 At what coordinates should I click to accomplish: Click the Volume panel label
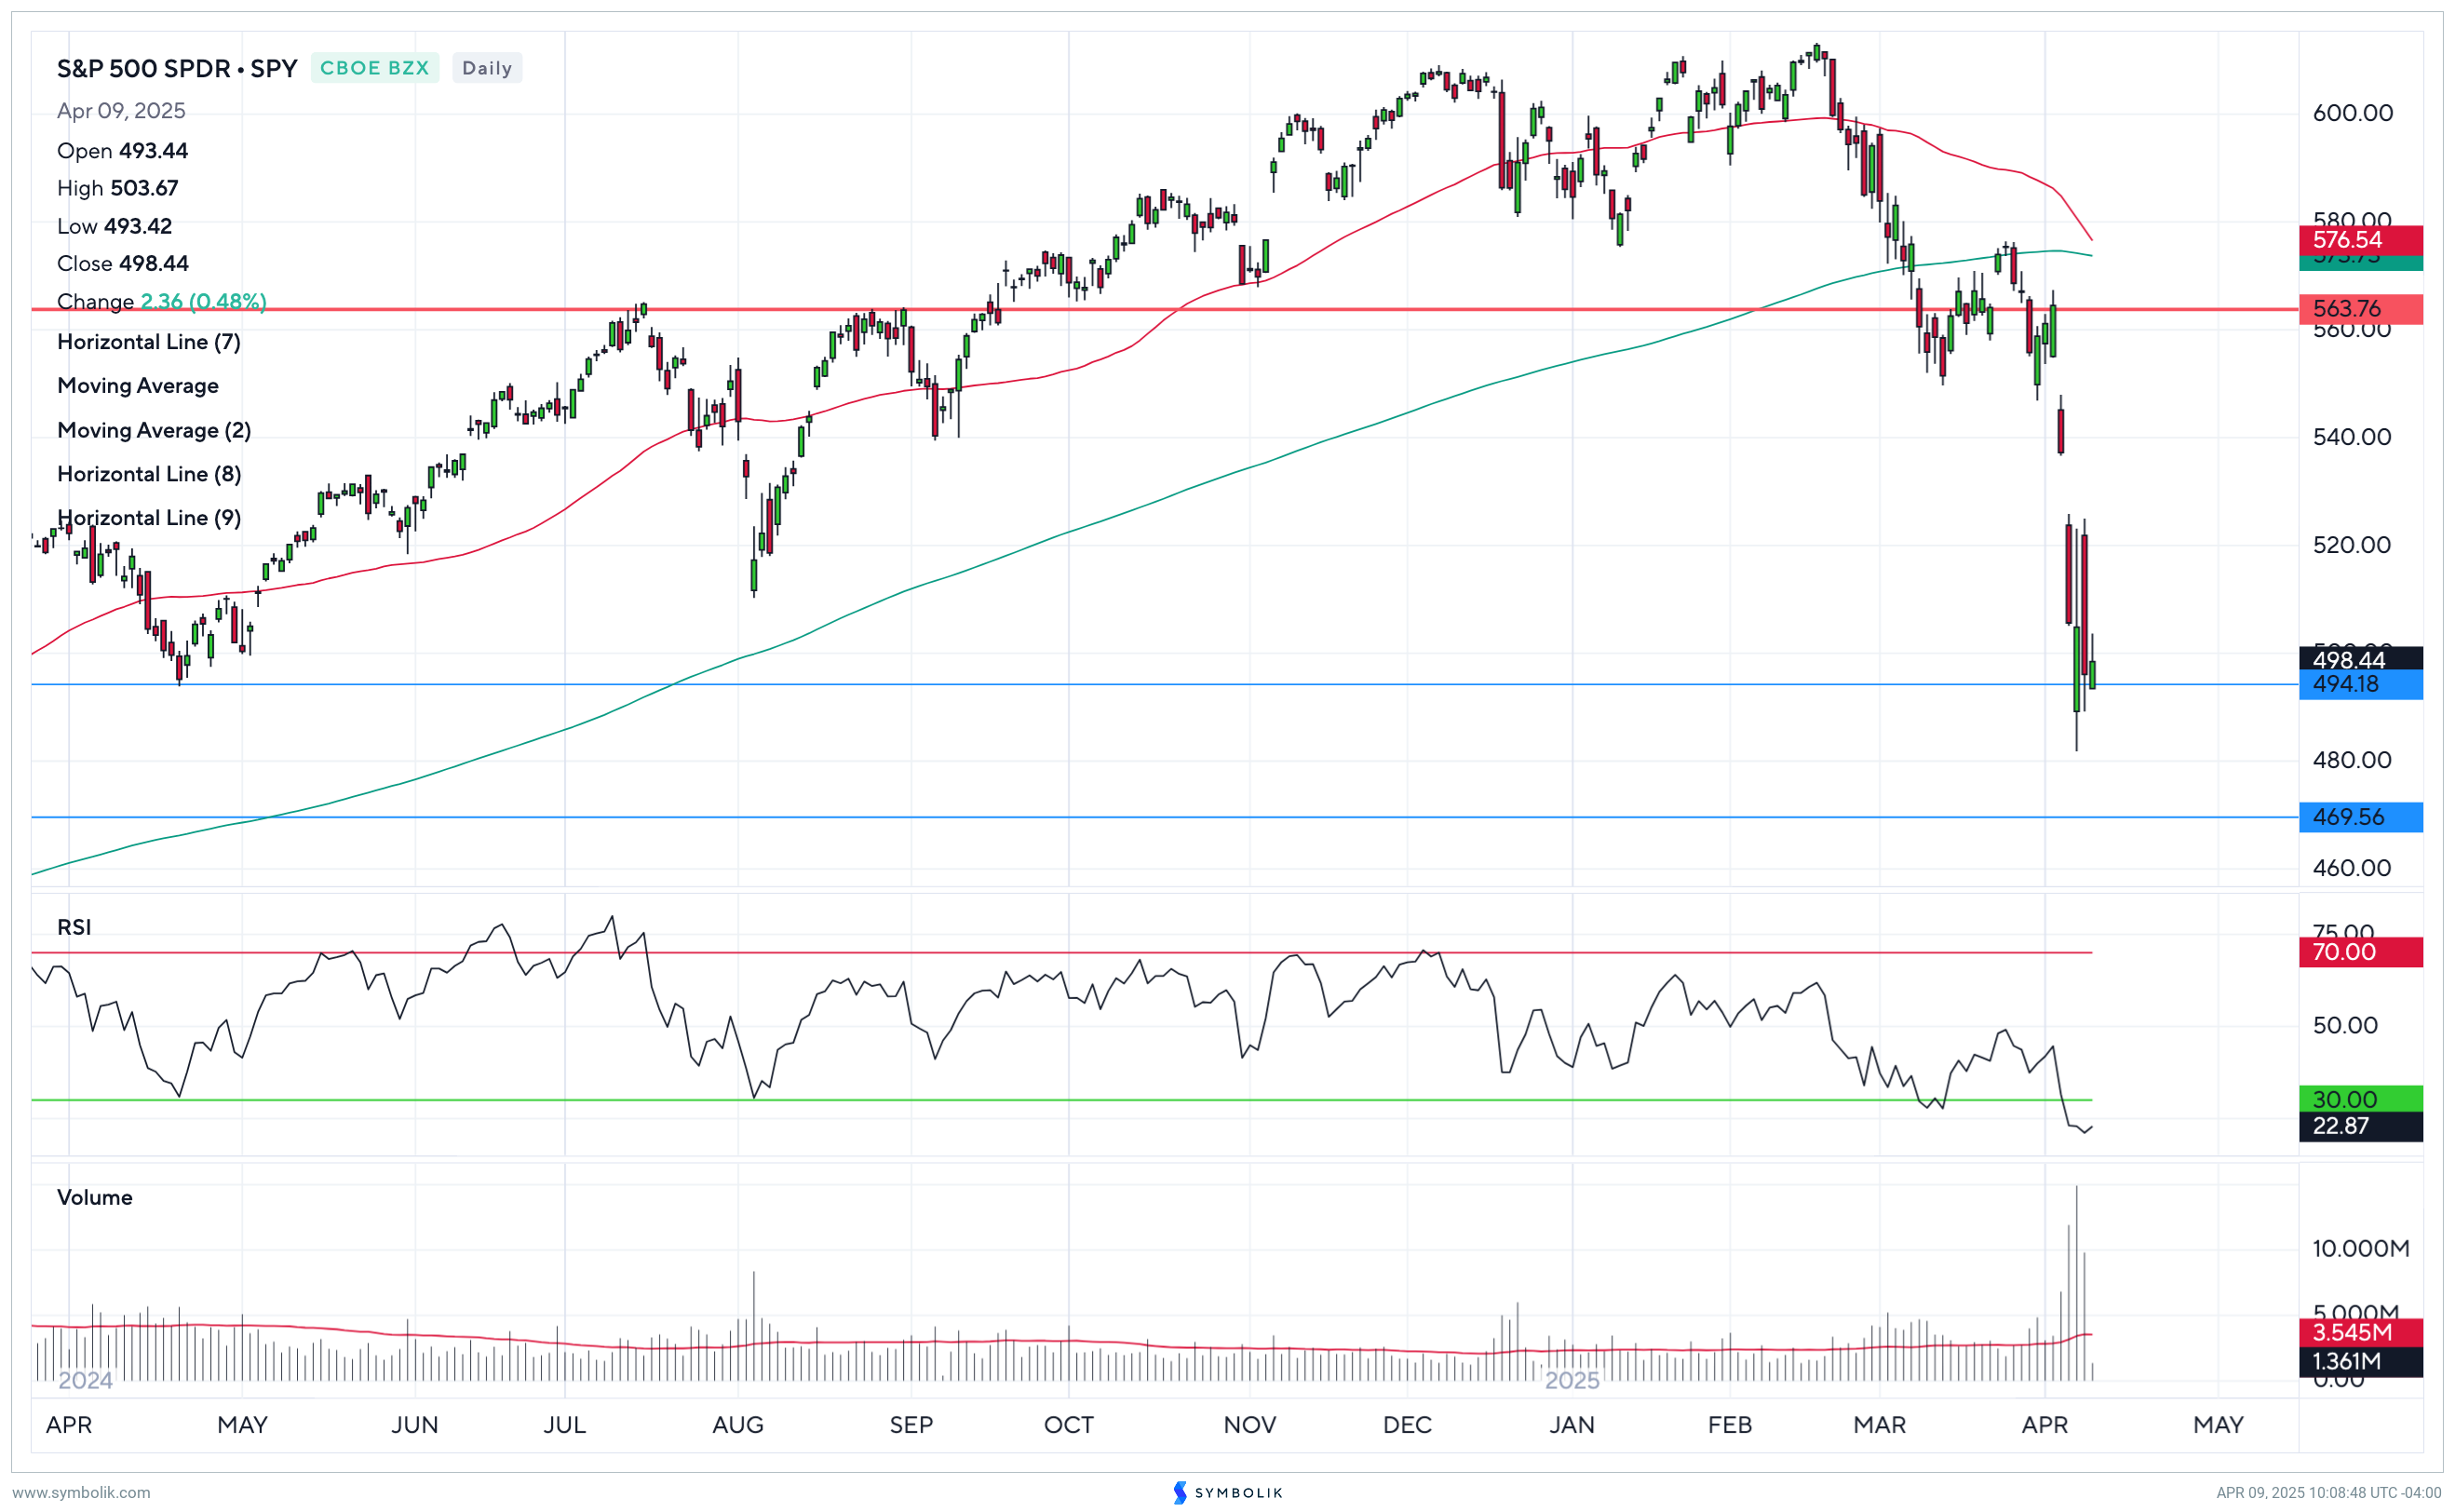pyautogui.click(x=94, y=1197)
